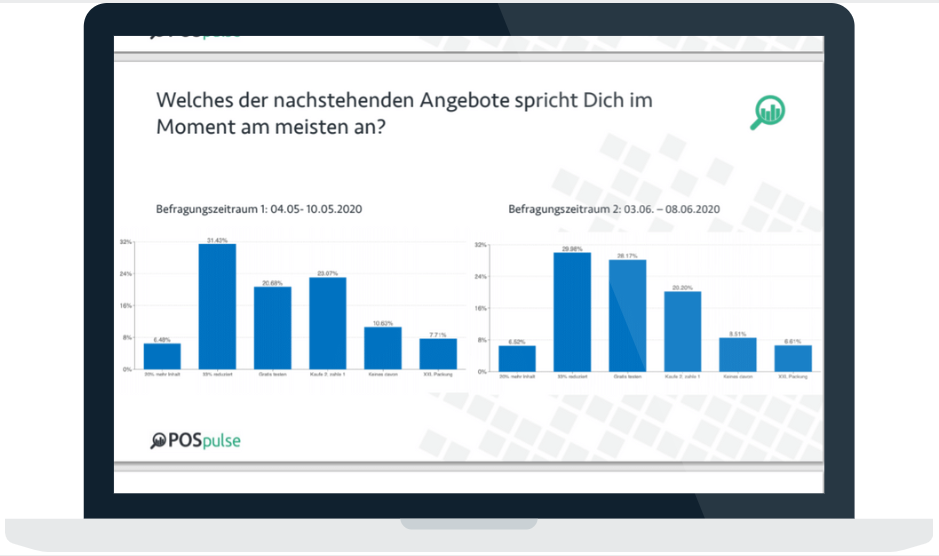Click the POSpulse logo at slide bottom
This screenshot has height=556, width=939.
[195, 440]
